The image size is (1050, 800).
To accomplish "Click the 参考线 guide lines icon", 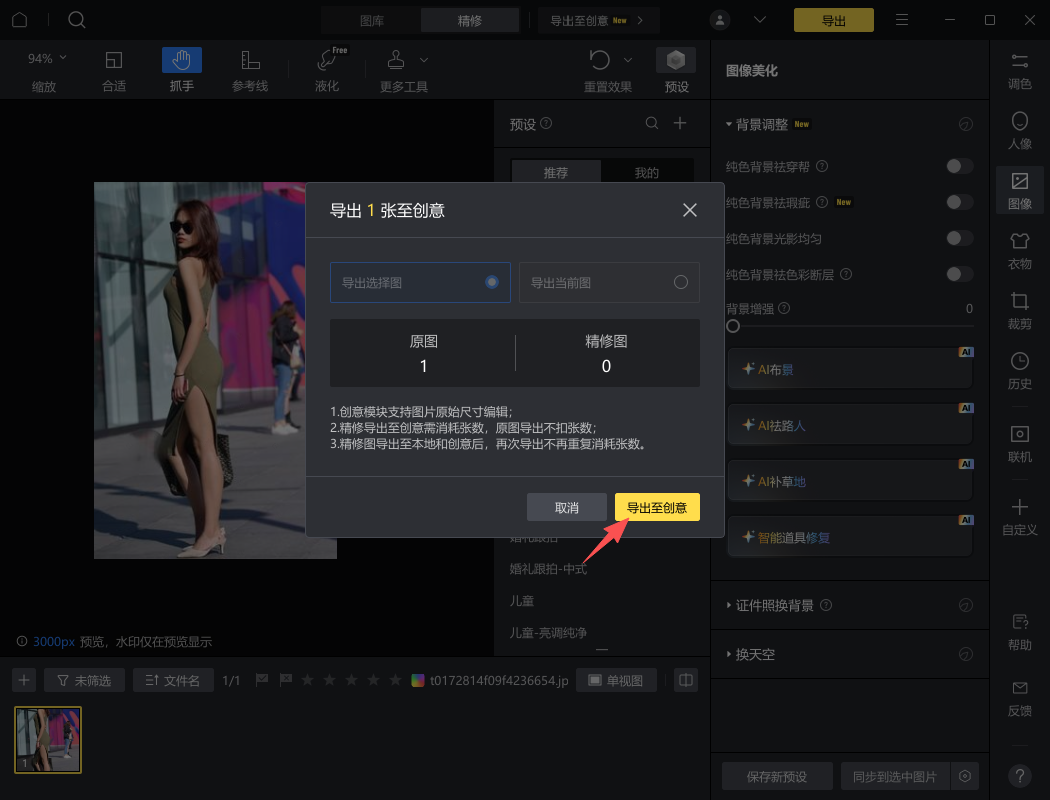I will [250, 61].
